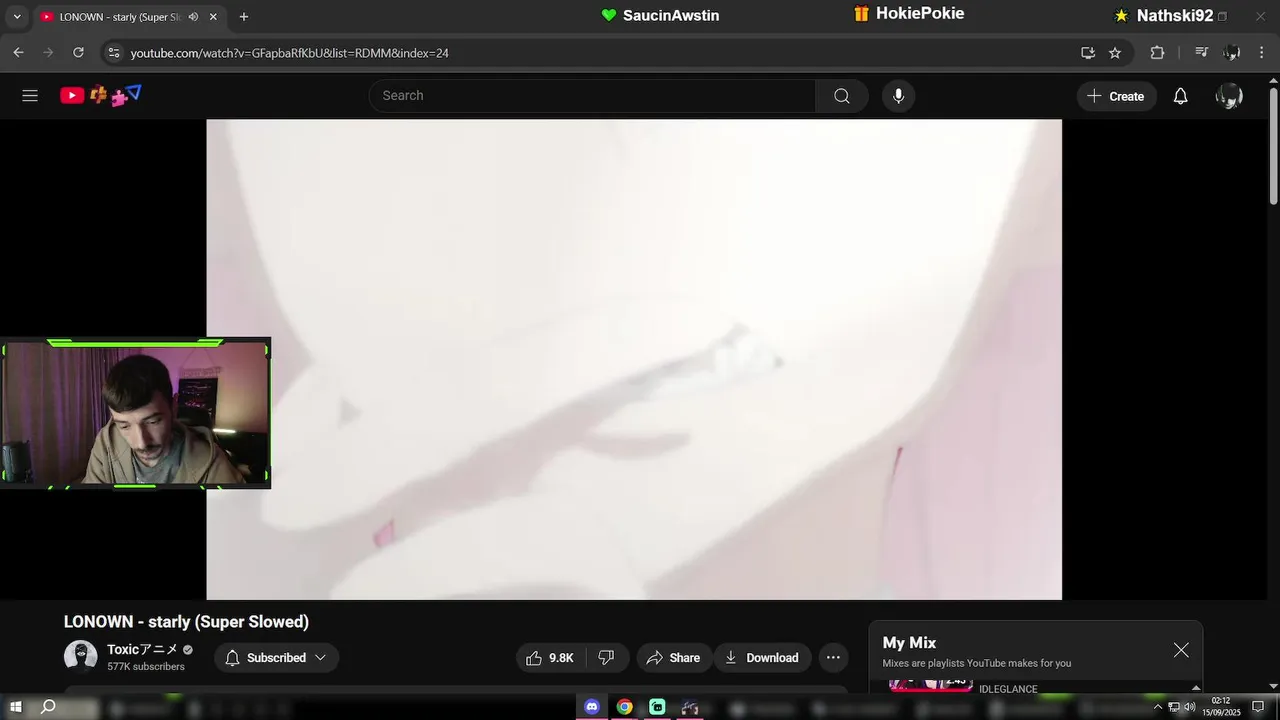Open Windows Start menu

pyautogui.click(x=15, y=707)
